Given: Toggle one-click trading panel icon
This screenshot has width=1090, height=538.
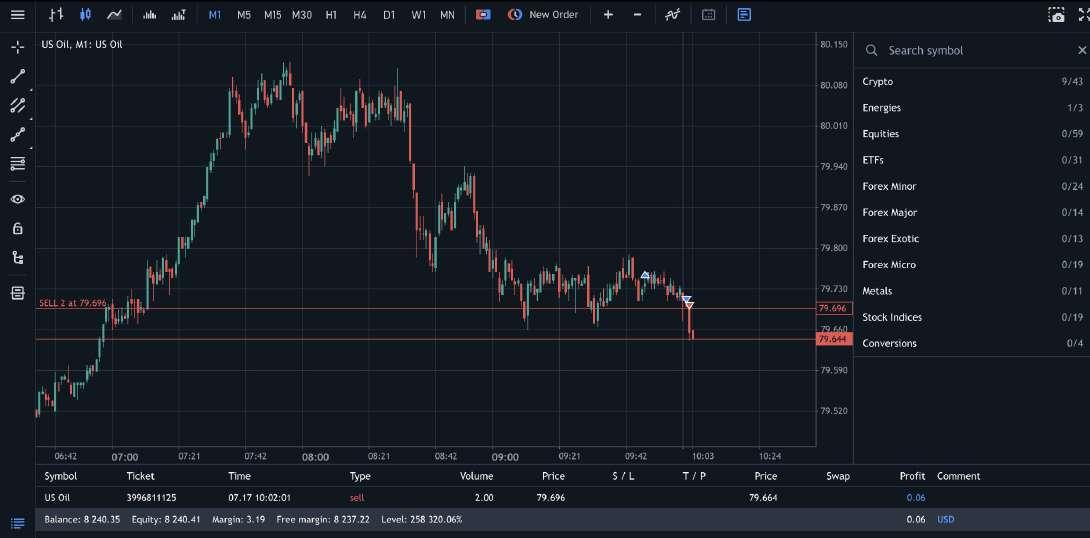Looking at the screenshot, I should [x=483, y=15].
